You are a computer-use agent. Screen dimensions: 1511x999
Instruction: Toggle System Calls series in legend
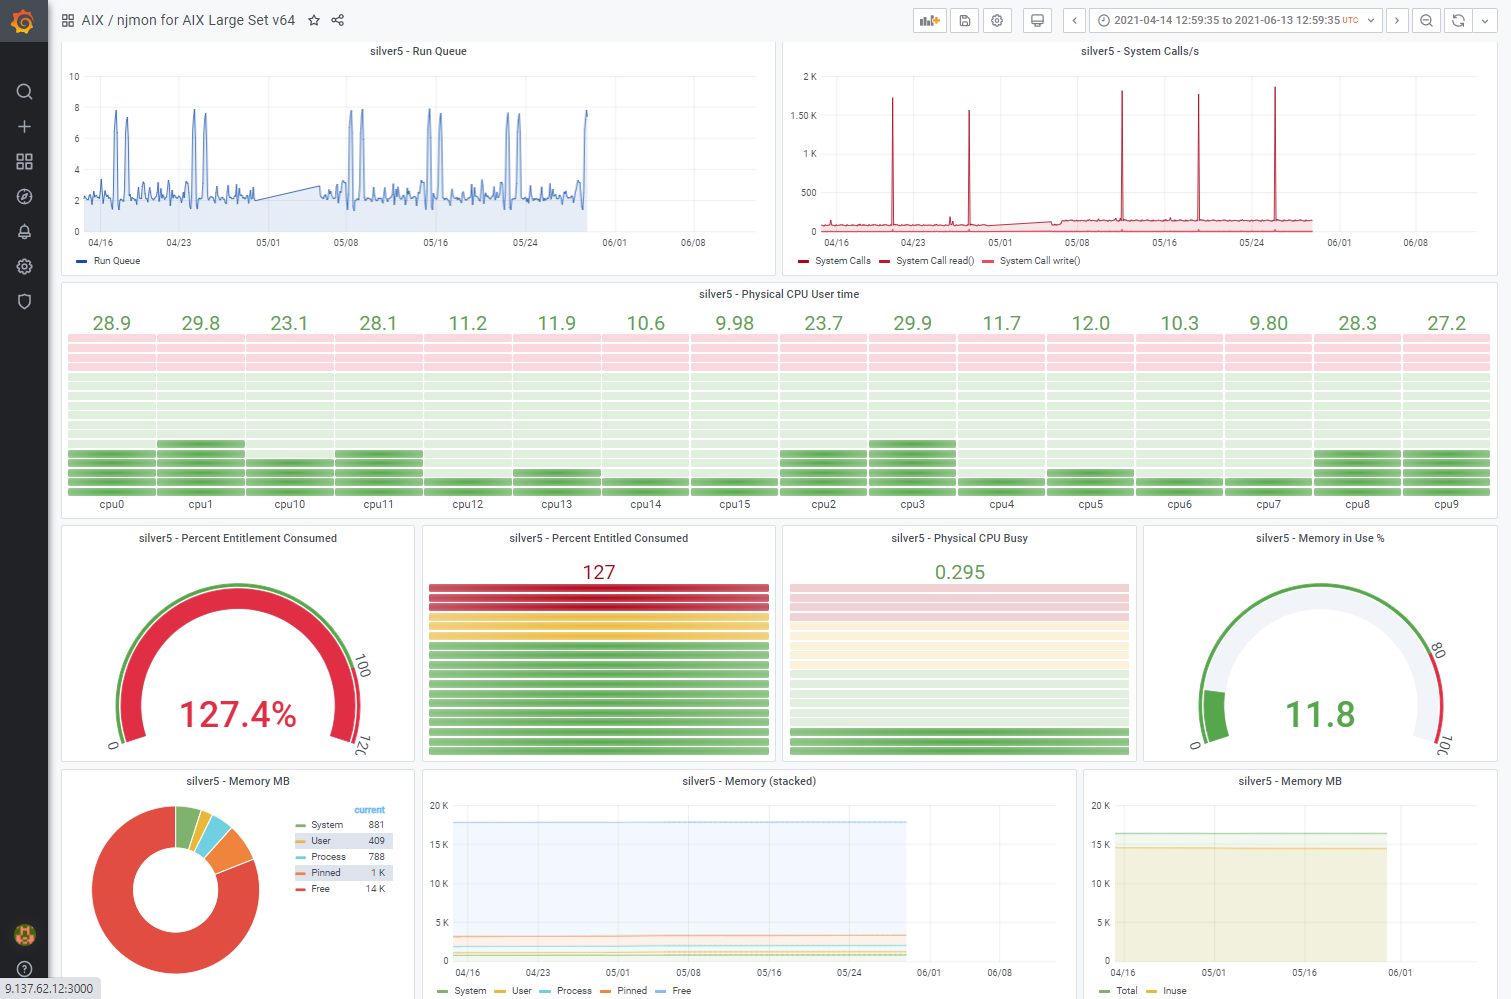843,261
